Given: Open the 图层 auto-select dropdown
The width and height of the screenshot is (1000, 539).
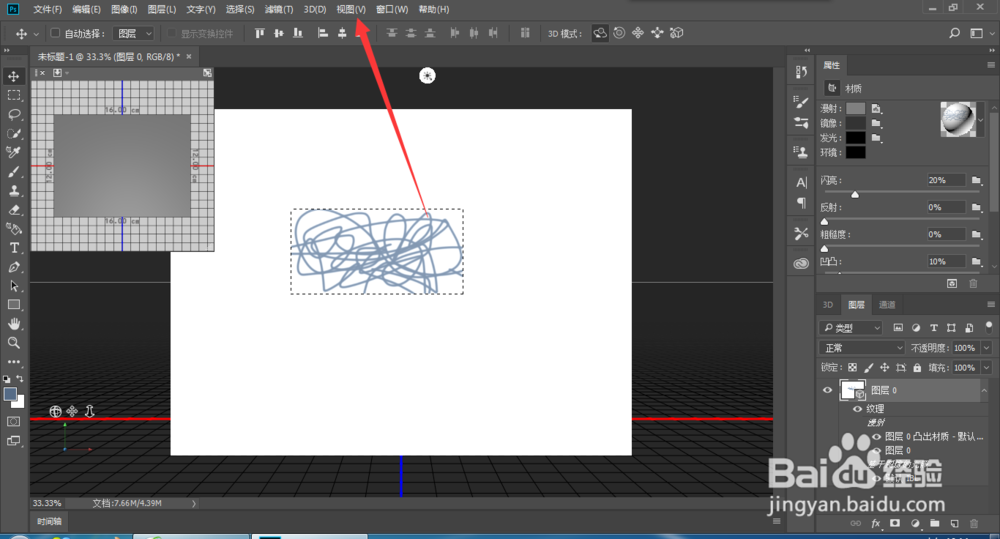Looking at the screenshot, I should coord(133,33).
